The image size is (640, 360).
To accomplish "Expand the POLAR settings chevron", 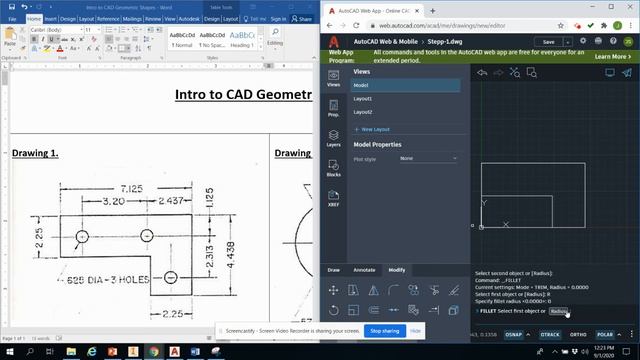I will pyautogui.click(x=619, y=334).
